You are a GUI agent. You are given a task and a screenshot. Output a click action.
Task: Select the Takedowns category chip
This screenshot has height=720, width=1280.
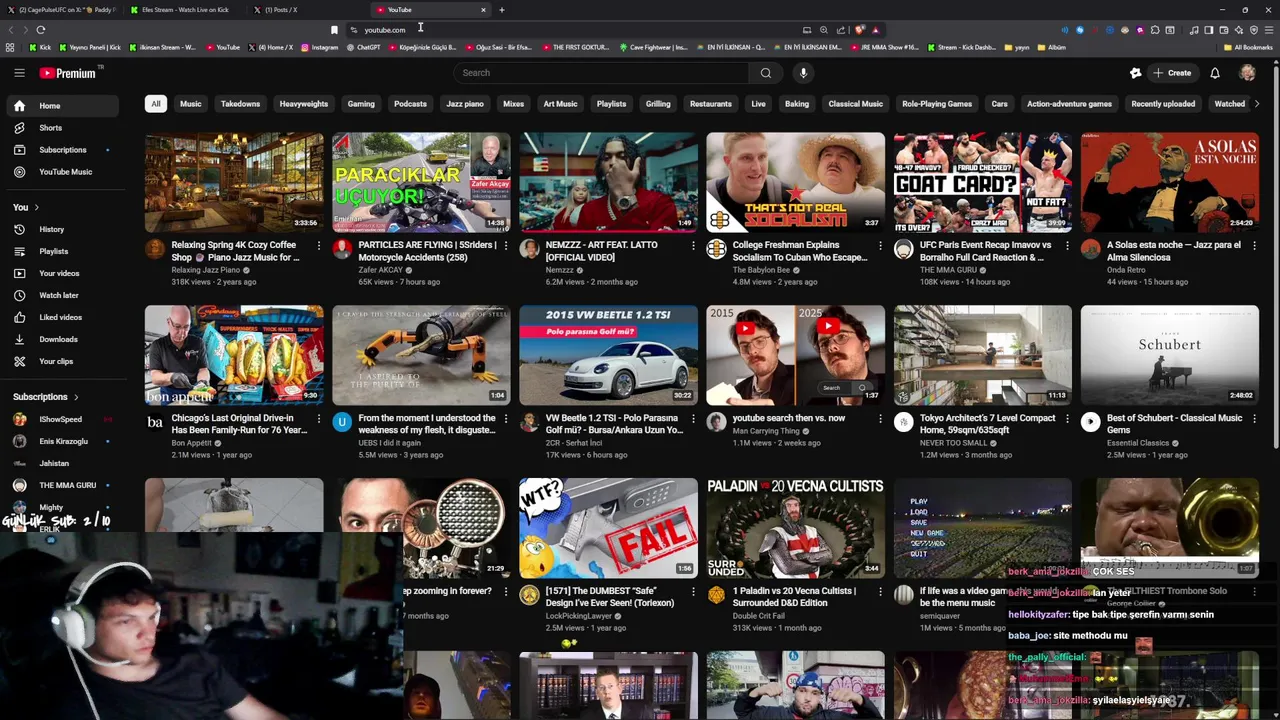pos(240,104)
